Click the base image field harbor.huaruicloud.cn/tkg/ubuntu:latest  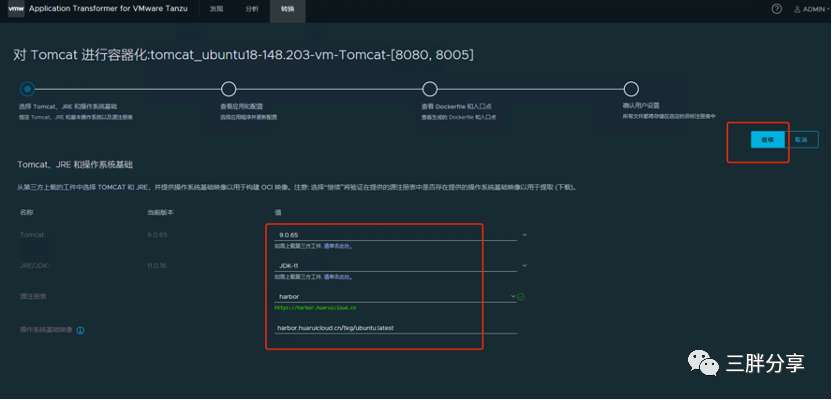pyautogui.click(x=395, y=328)
